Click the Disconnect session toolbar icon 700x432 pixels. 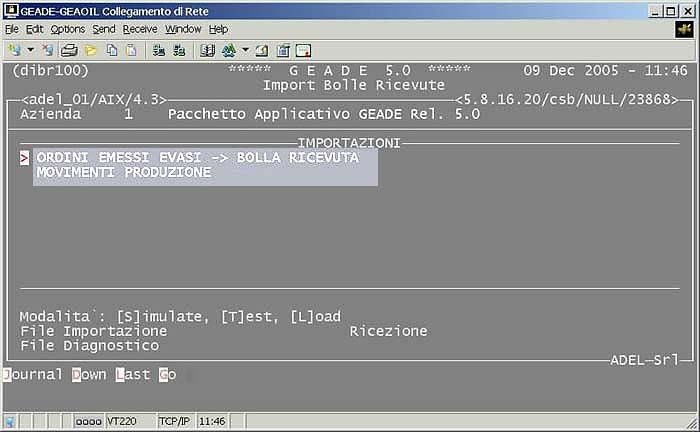[47, 49]
